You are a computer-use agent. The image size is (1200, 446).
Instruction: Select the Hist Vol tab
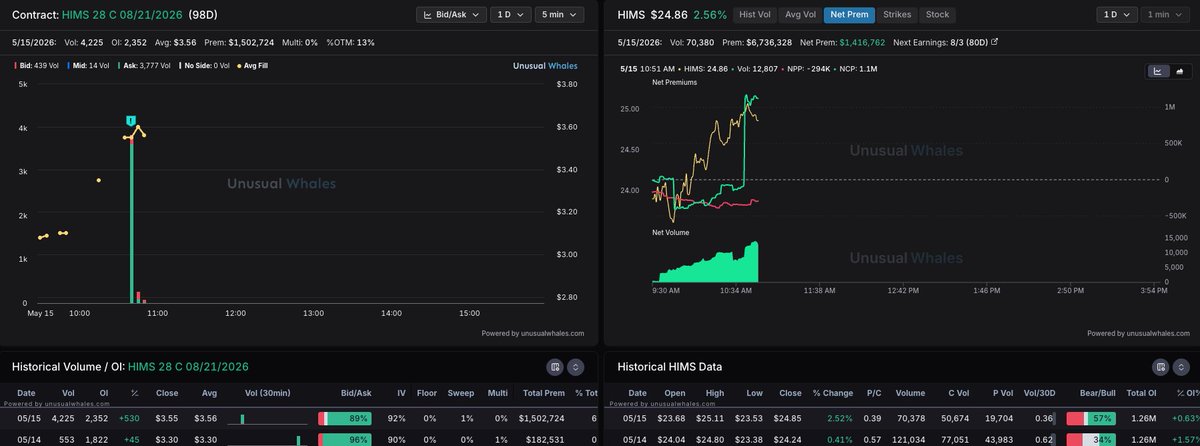tap(754, 15)
